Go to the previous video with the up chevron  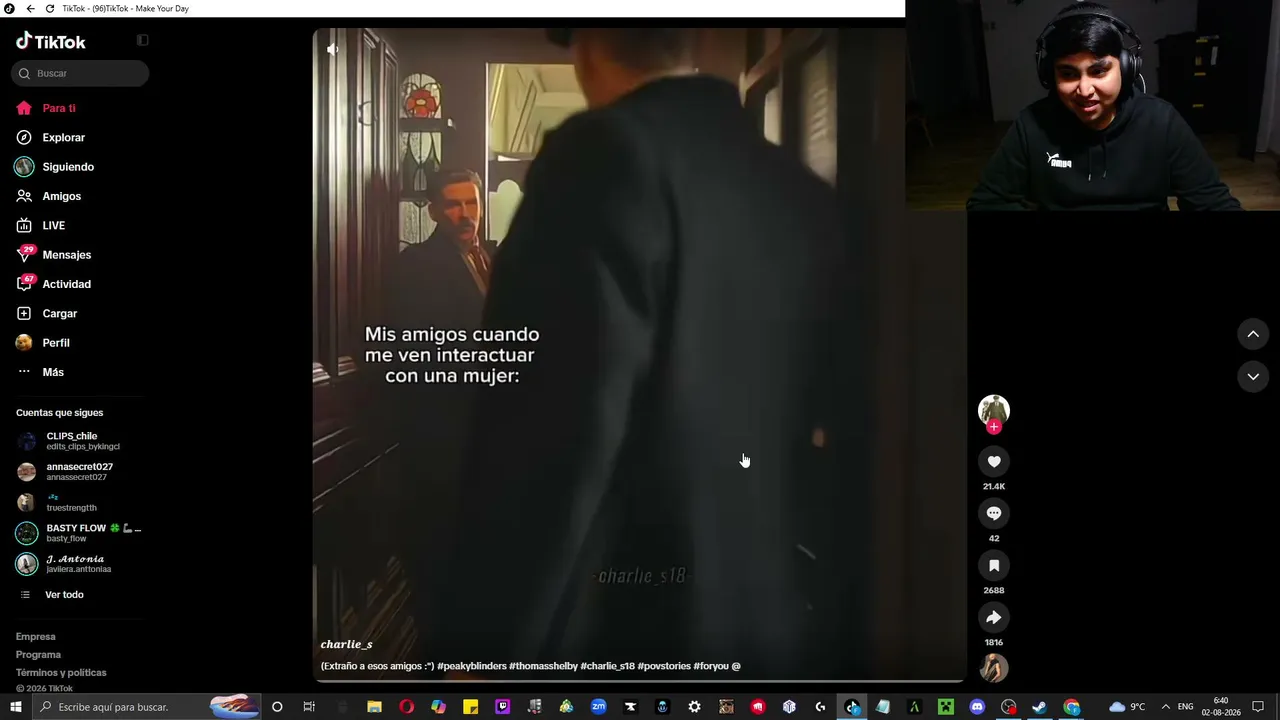pos(1253,334)
